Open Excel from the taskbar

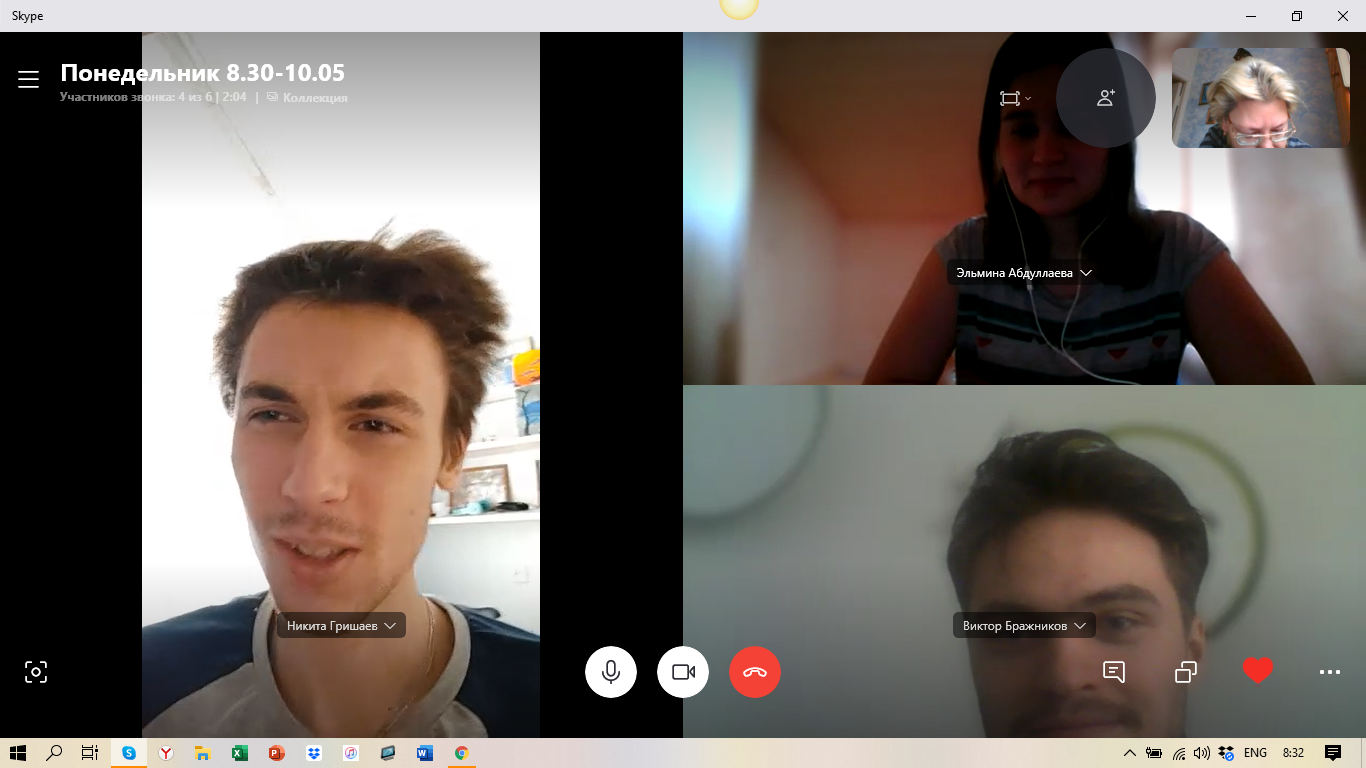pyautogui.click(x=240, y=753)
